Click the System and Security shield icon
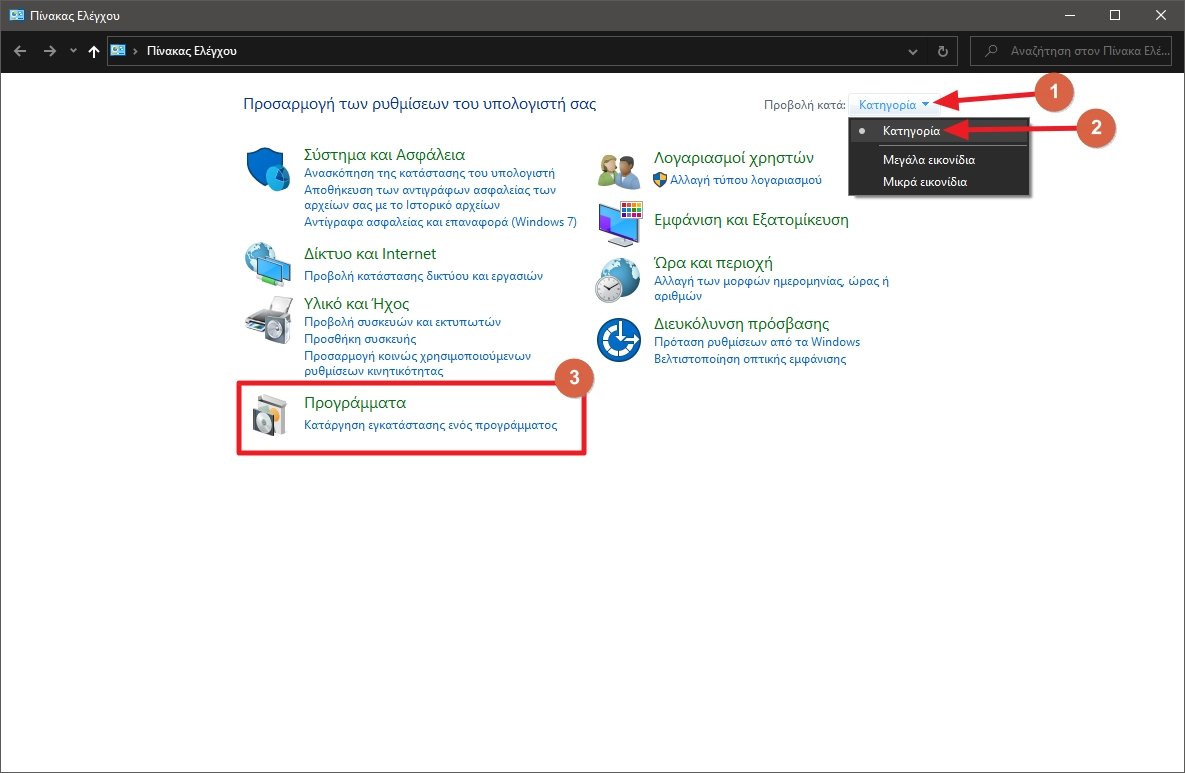 (267, 168)
